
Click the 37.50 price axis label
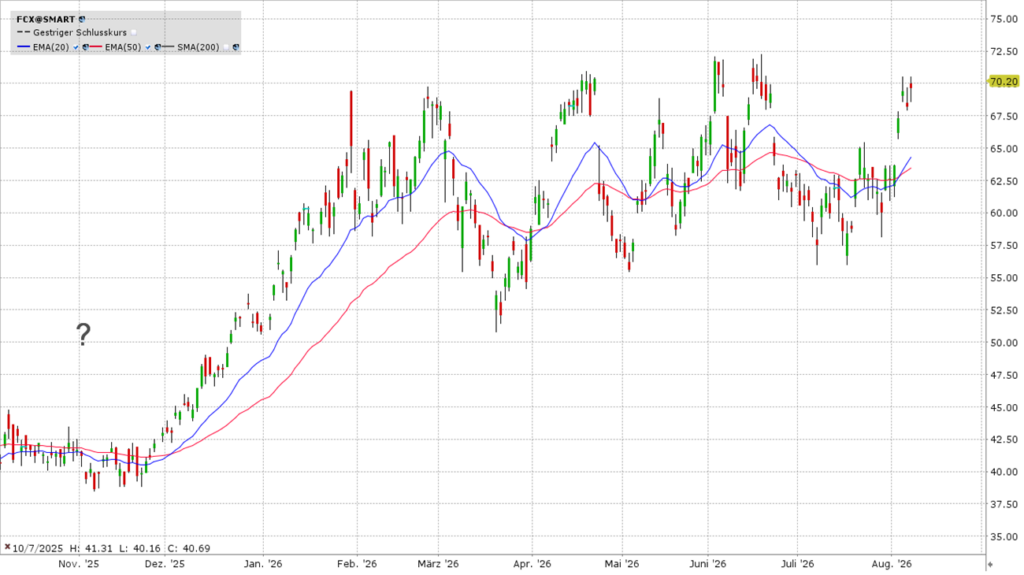coord(1004,504)
